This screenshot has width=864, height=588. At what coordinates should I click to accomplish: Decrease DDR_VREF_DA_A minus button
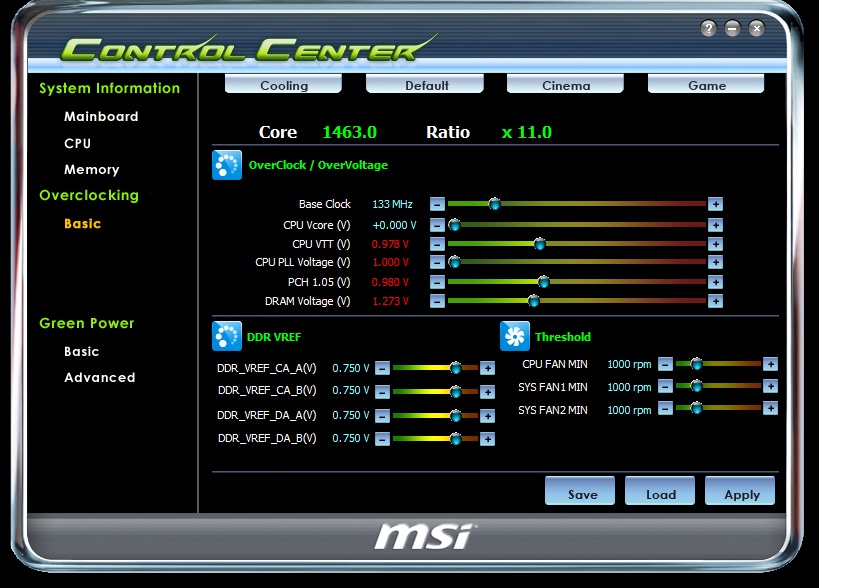[x=382, y=416]
